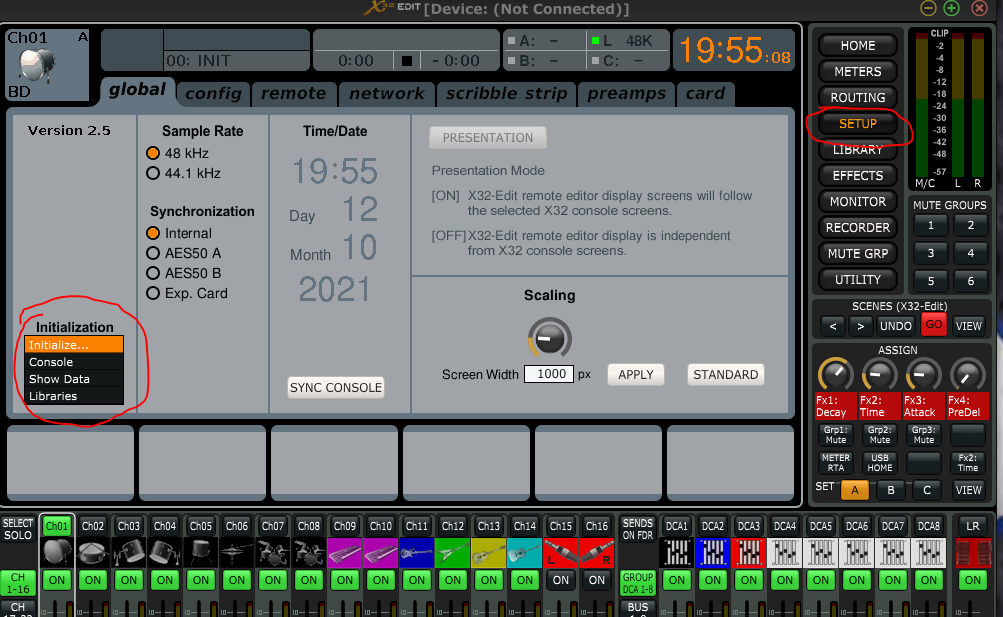
Task: Choose Libraries in the Initialization list
Action: click(74, 396)
